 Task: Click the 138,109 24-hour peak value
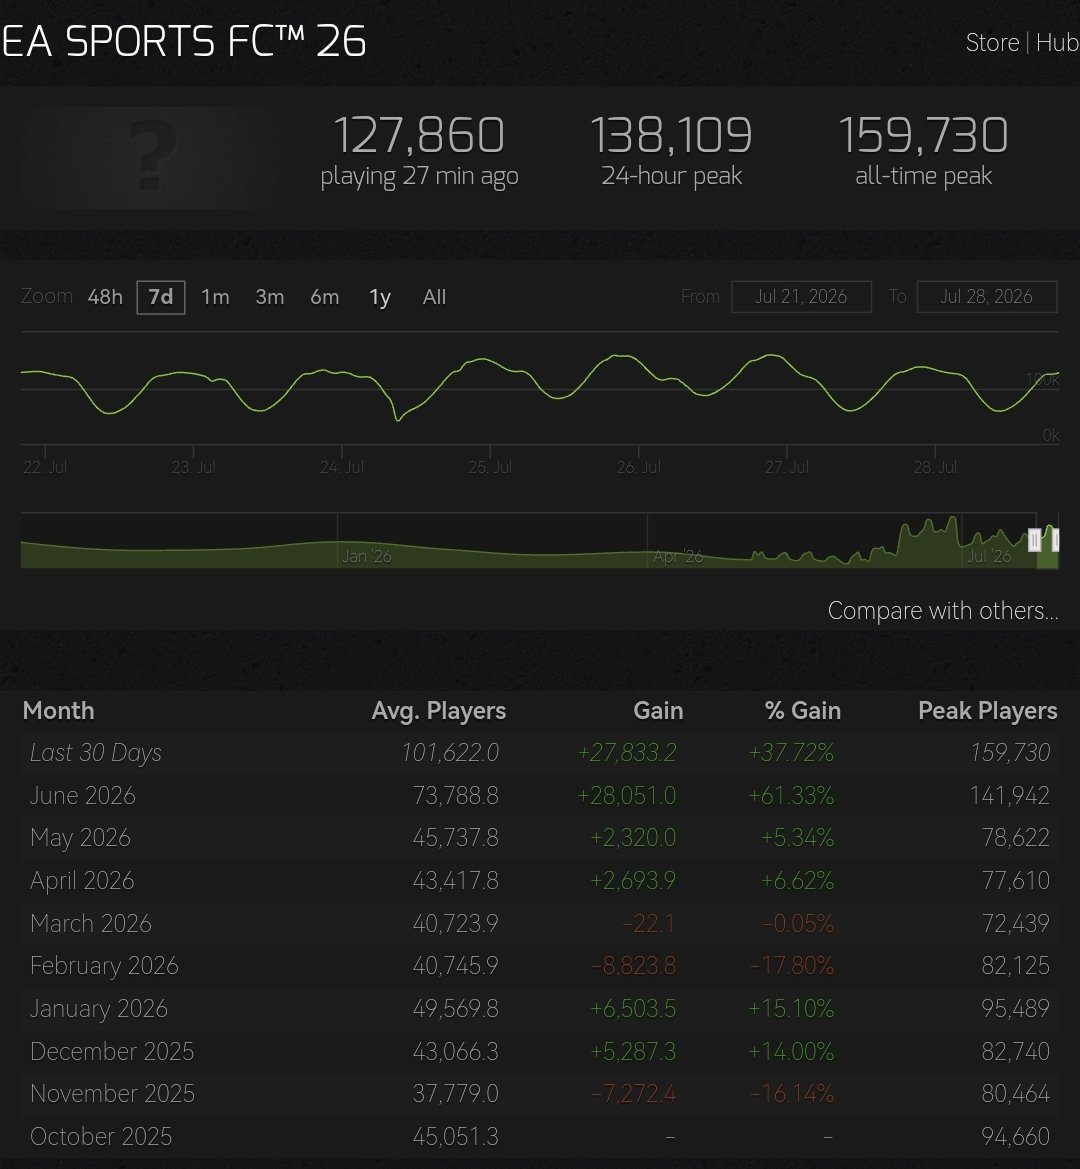pyautogui.click(x=672, y=135)
